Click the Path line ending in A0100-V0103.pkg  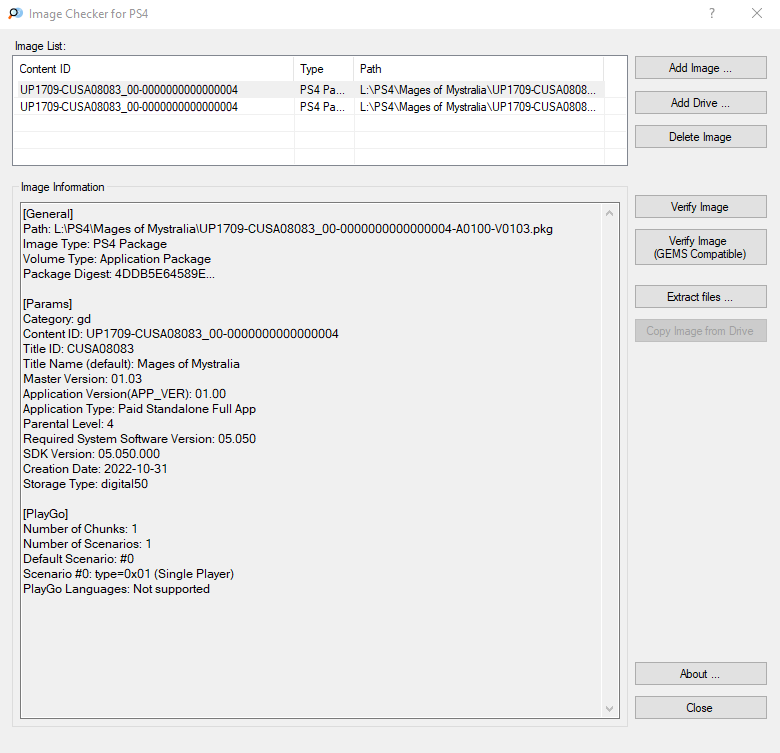click(x=288, y=229)
